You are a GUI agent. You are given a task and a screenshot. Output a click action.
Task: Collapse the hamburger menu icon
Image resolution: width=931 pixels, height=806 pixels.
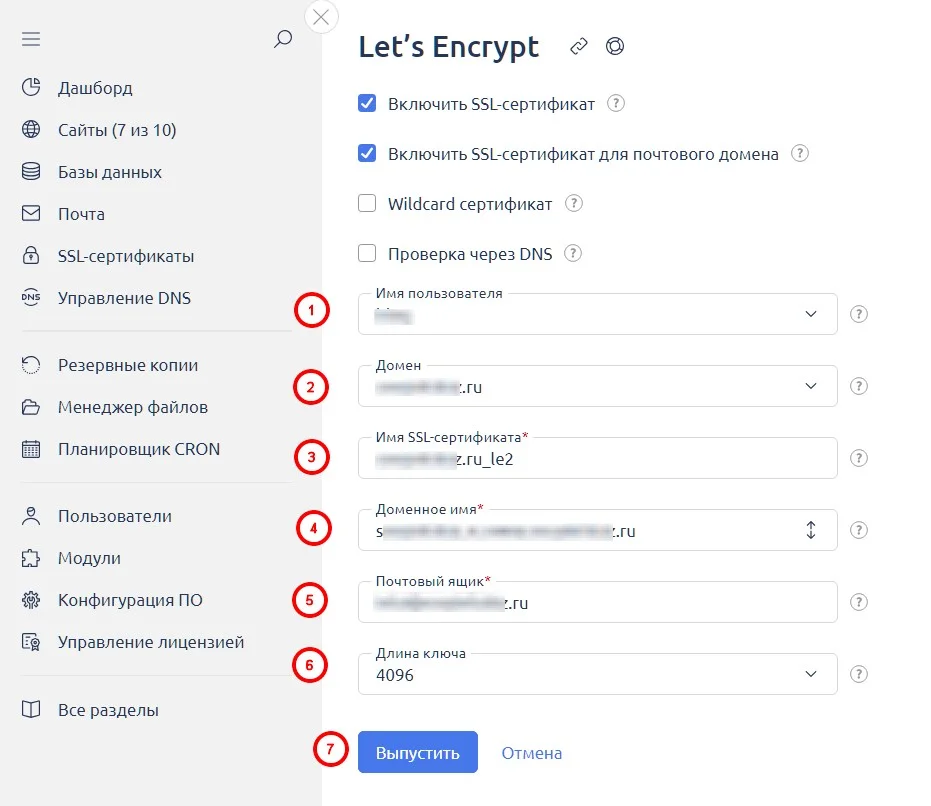tap(31, 39)
